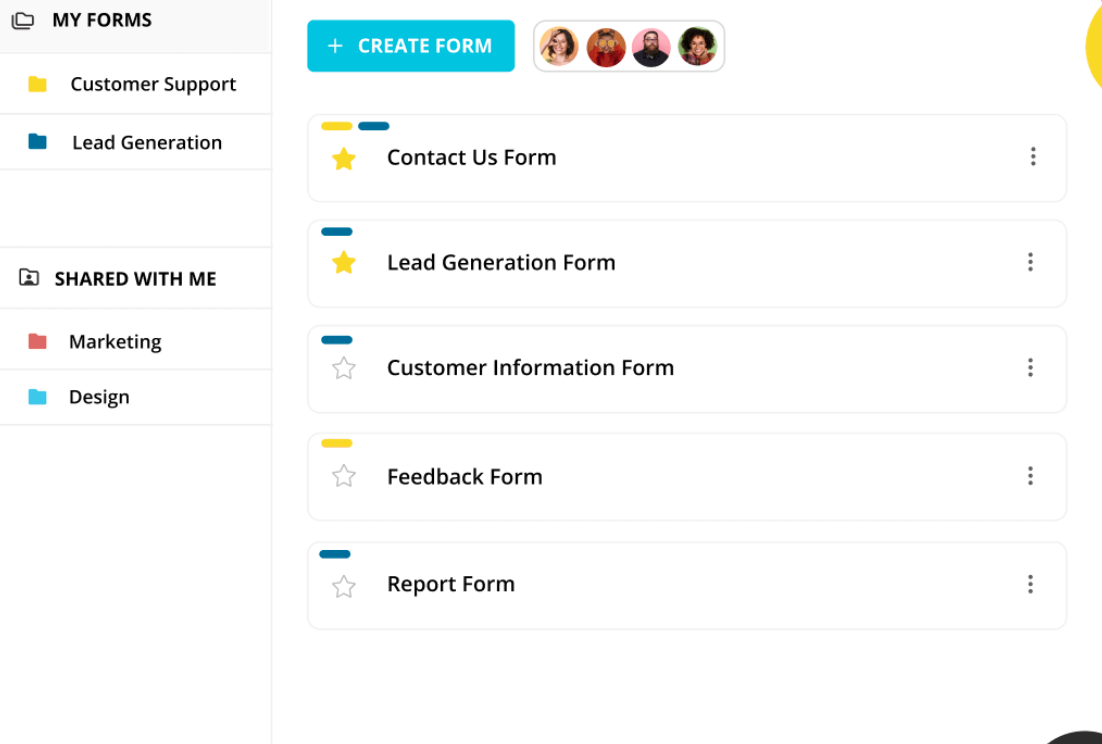Open kebab menu on Feedback Form
The height and width of the screenshot is (744, 1102).
point(1030,476)
